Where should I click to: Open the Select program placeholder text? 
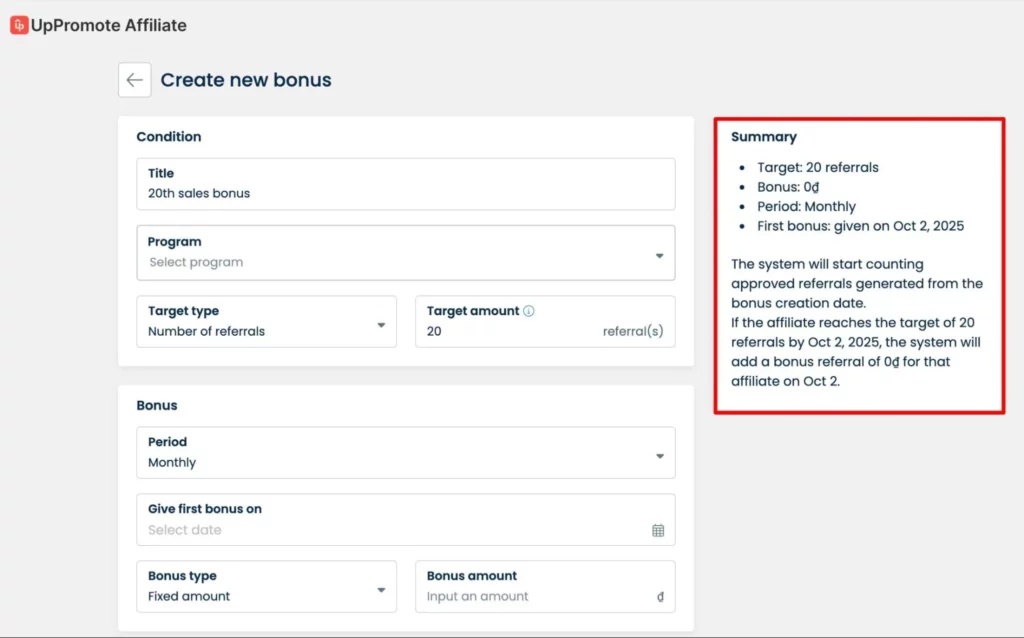[196, 262]
